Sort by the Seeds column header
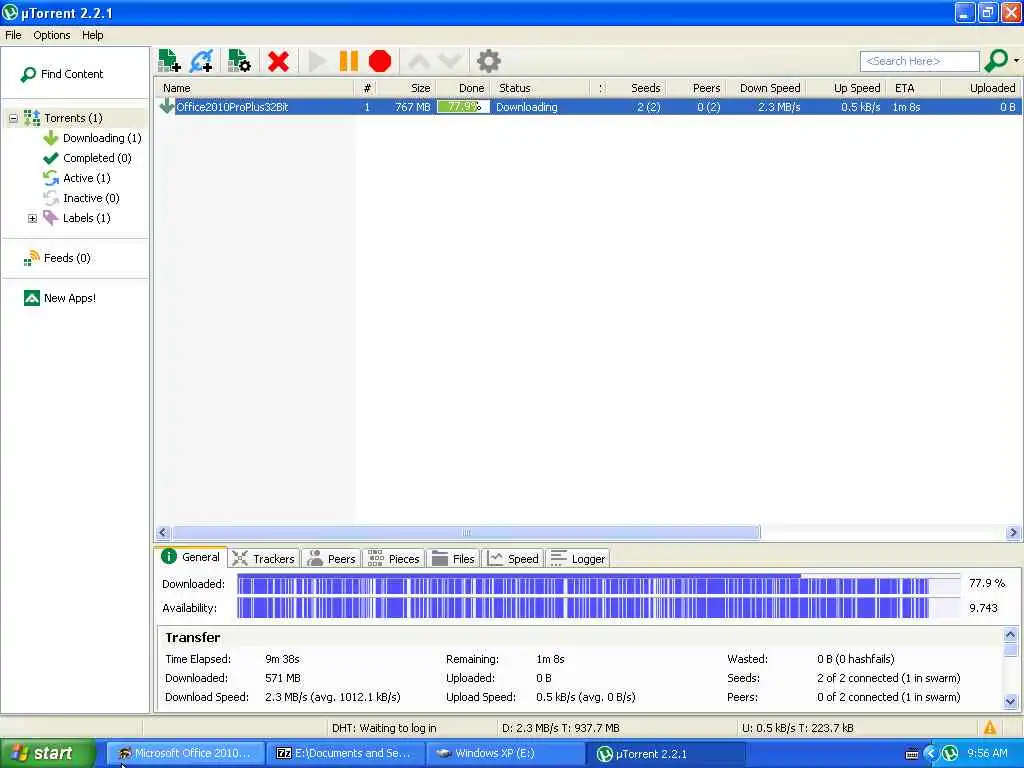This screenshot has width=1024, height=768. 637,88
